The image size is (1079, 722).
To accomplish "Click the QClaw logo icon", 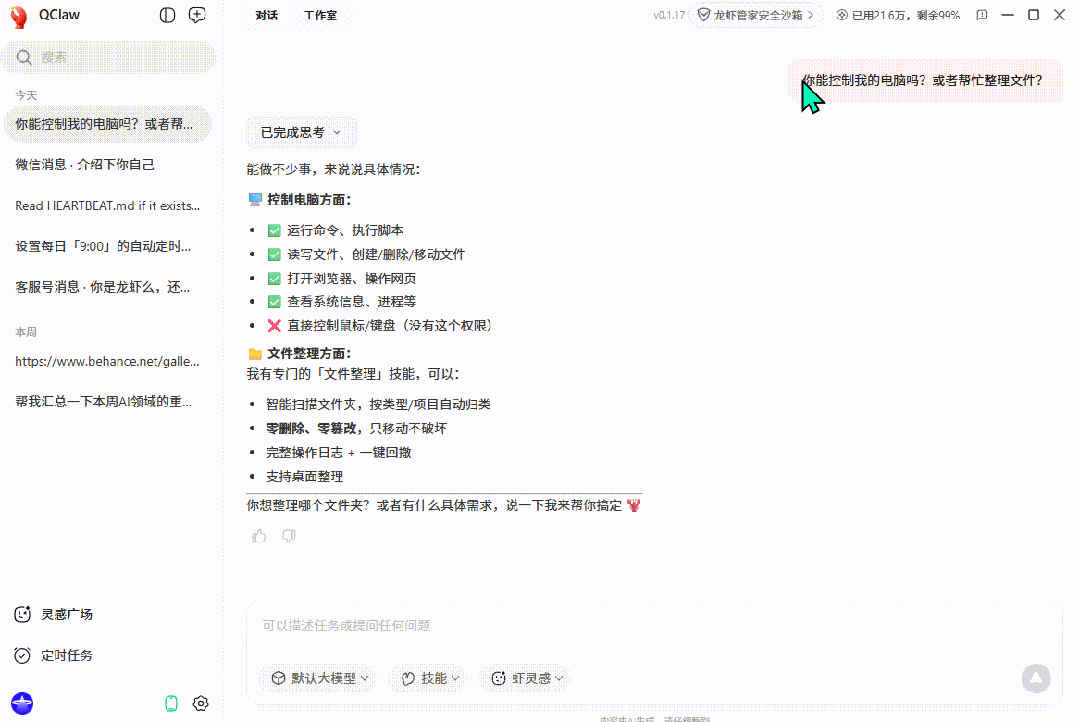I will (16, 15).
